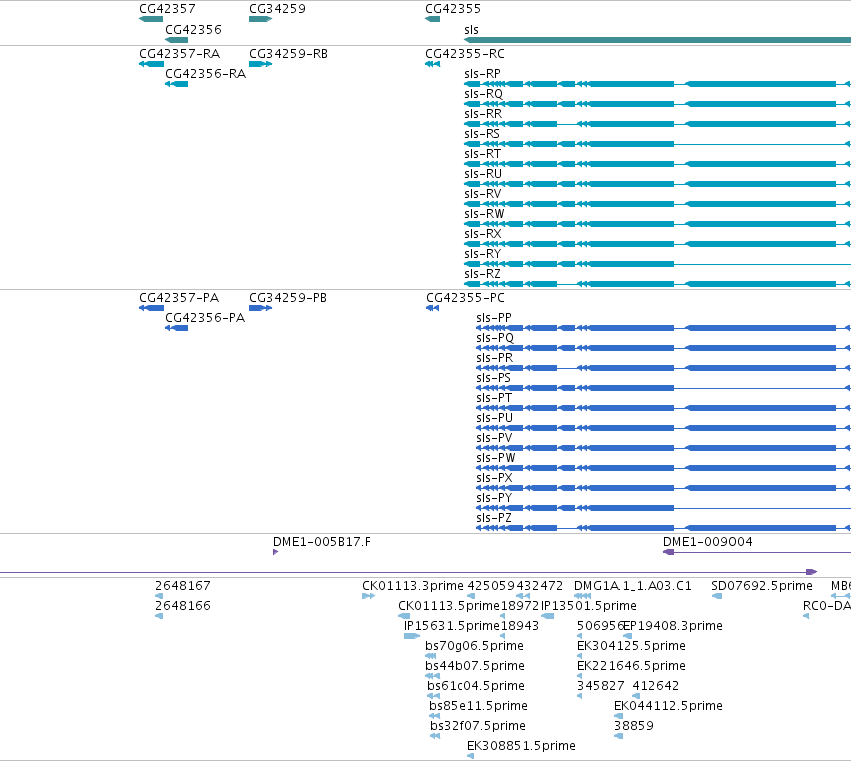Click the 412642 EST label
The width and height of the screenshot is (851, 761).
[656, 686]
